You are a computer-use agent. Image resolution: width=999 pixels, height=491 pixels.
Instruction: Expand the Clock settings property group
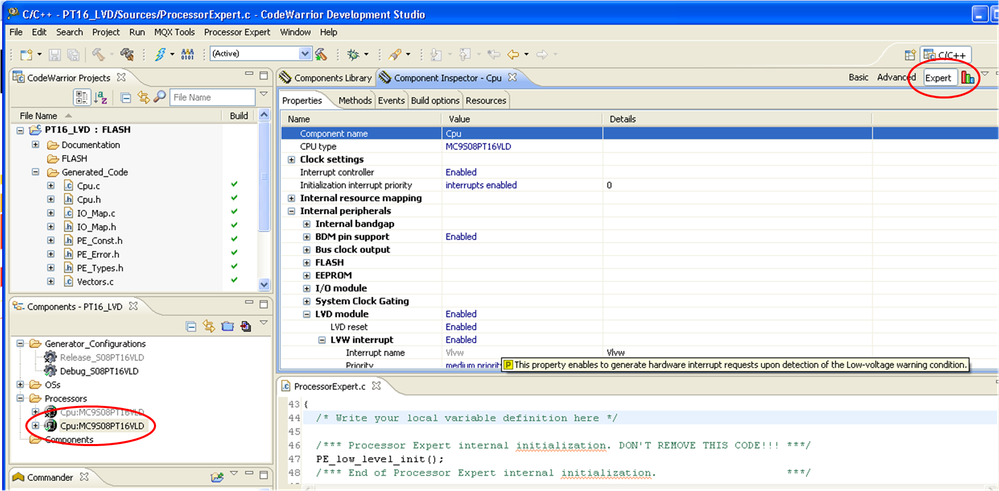coord(291,160)
